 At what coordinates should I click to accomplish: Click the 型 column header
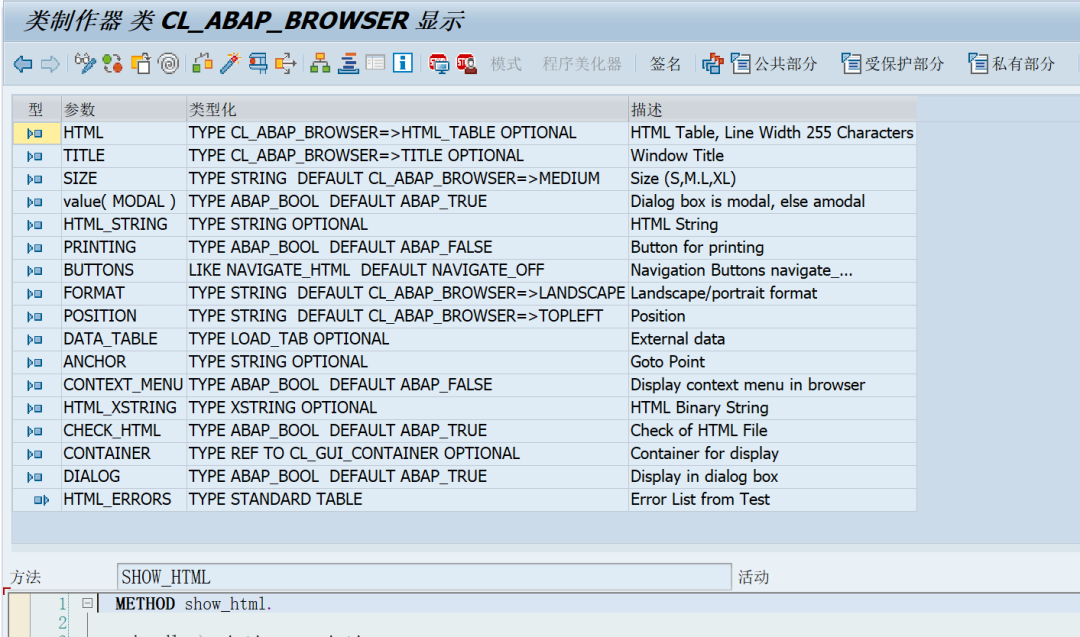click(x=37, y=109)
